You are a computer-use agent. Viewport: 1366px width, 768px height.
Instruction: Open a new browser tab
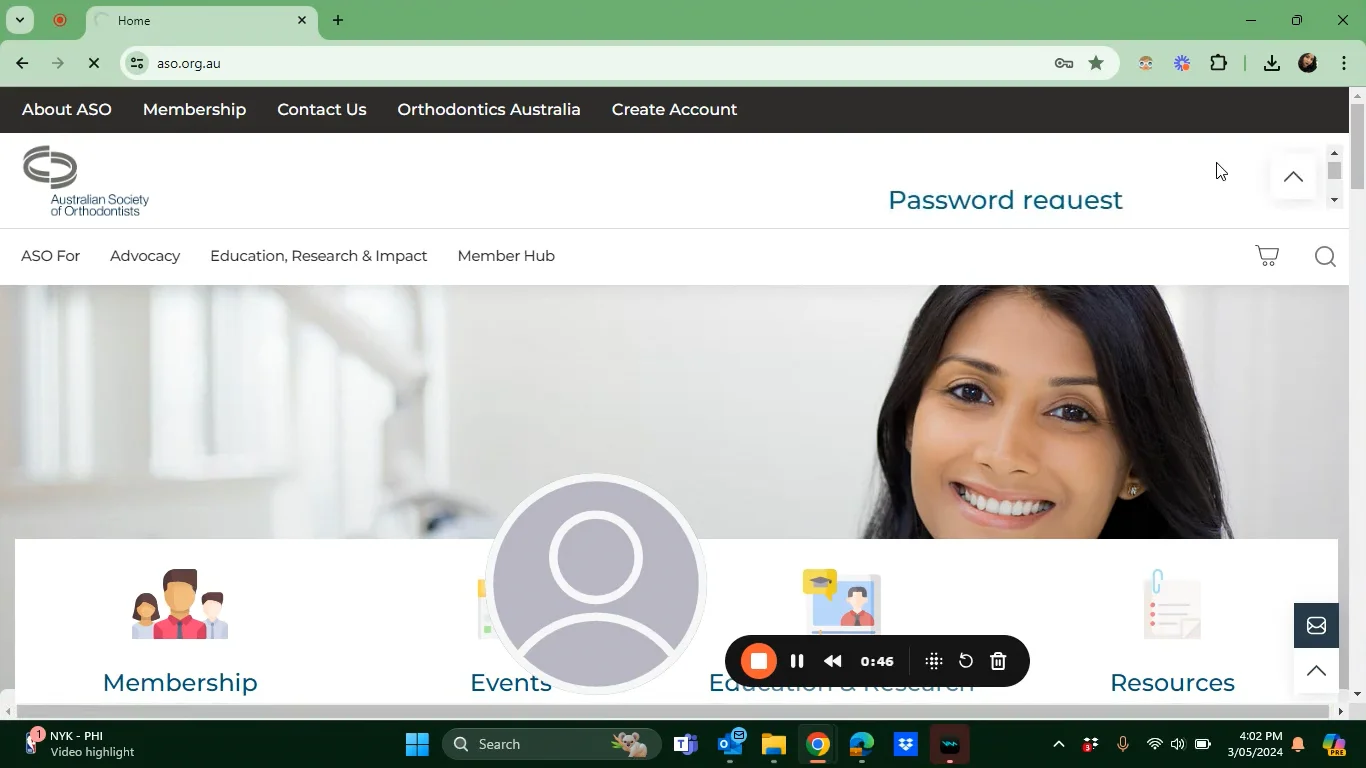338,20
